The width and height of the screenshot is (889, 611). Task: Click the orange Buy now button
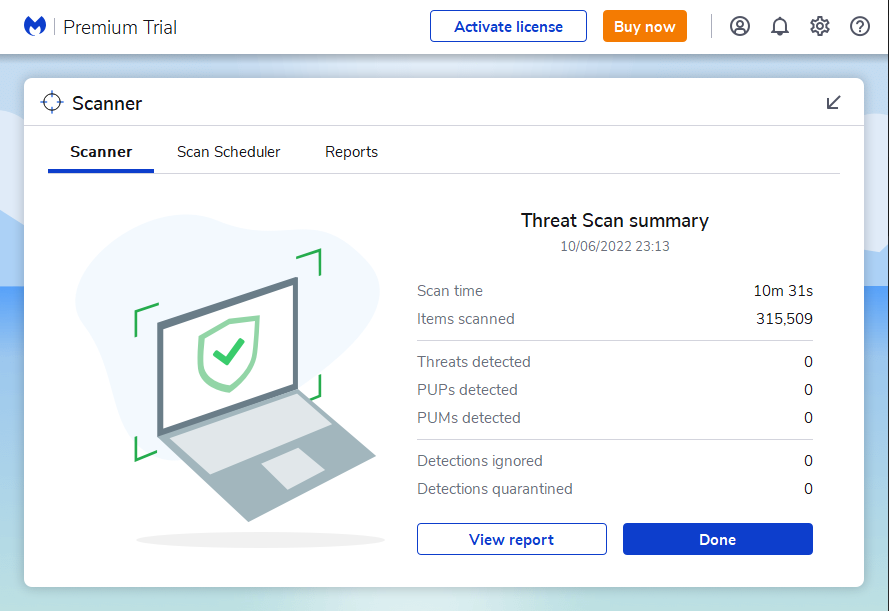pyautogui.click(x=645, y=27)
